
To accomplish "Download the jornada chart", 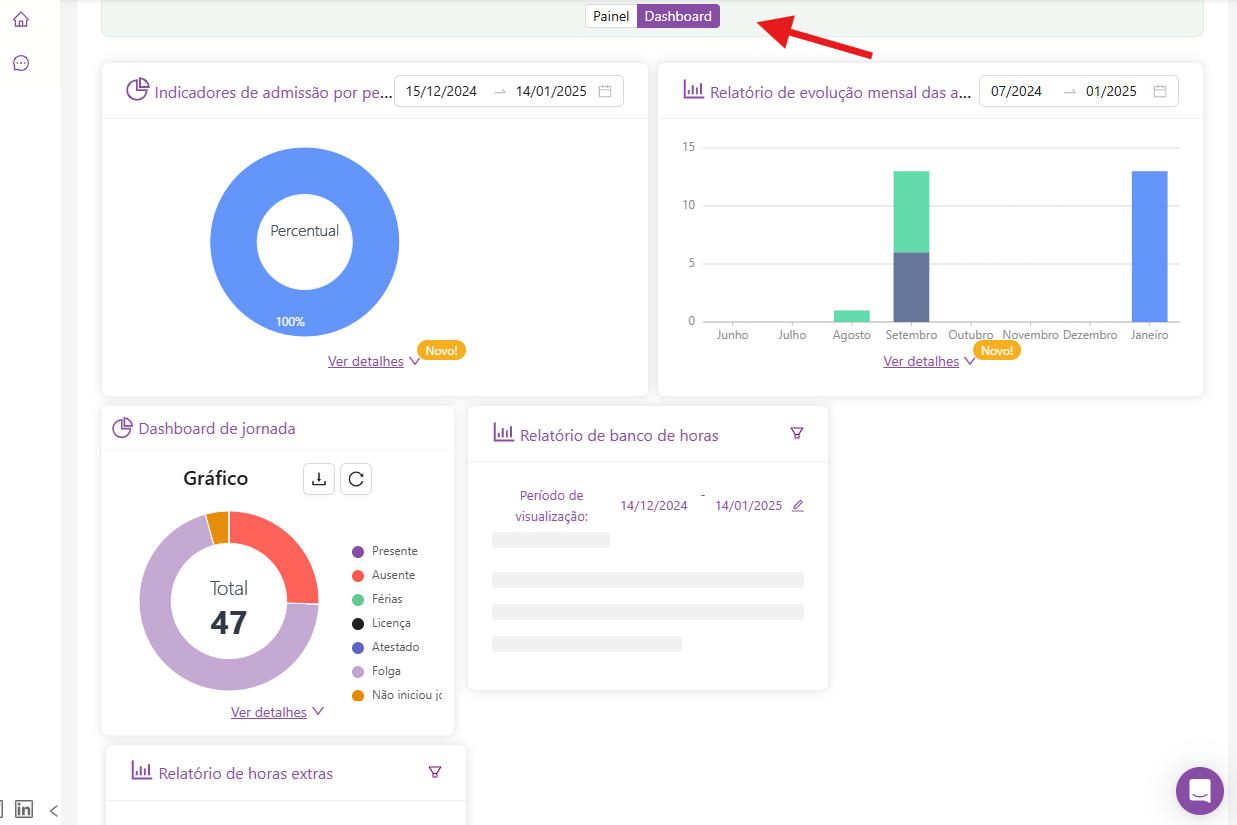I will [x=319, y=479].
